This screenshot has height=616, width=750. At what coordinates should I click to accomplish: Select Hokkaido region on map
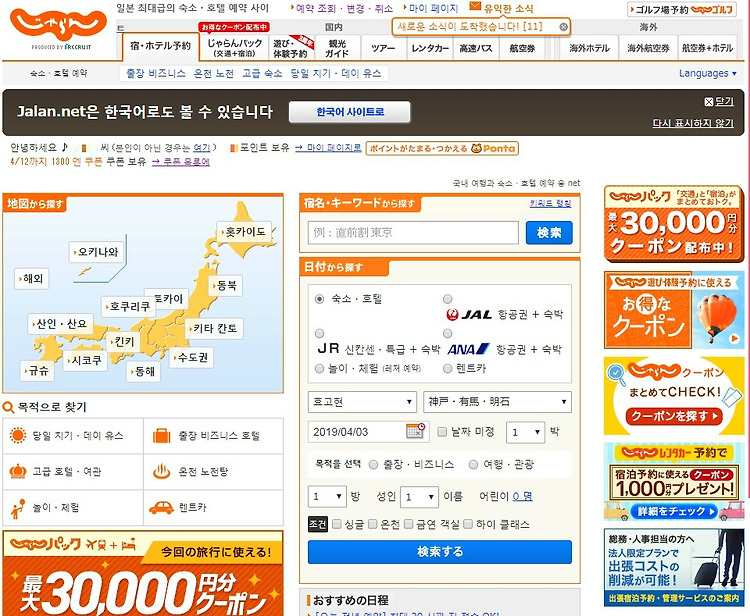pos(244,232)
